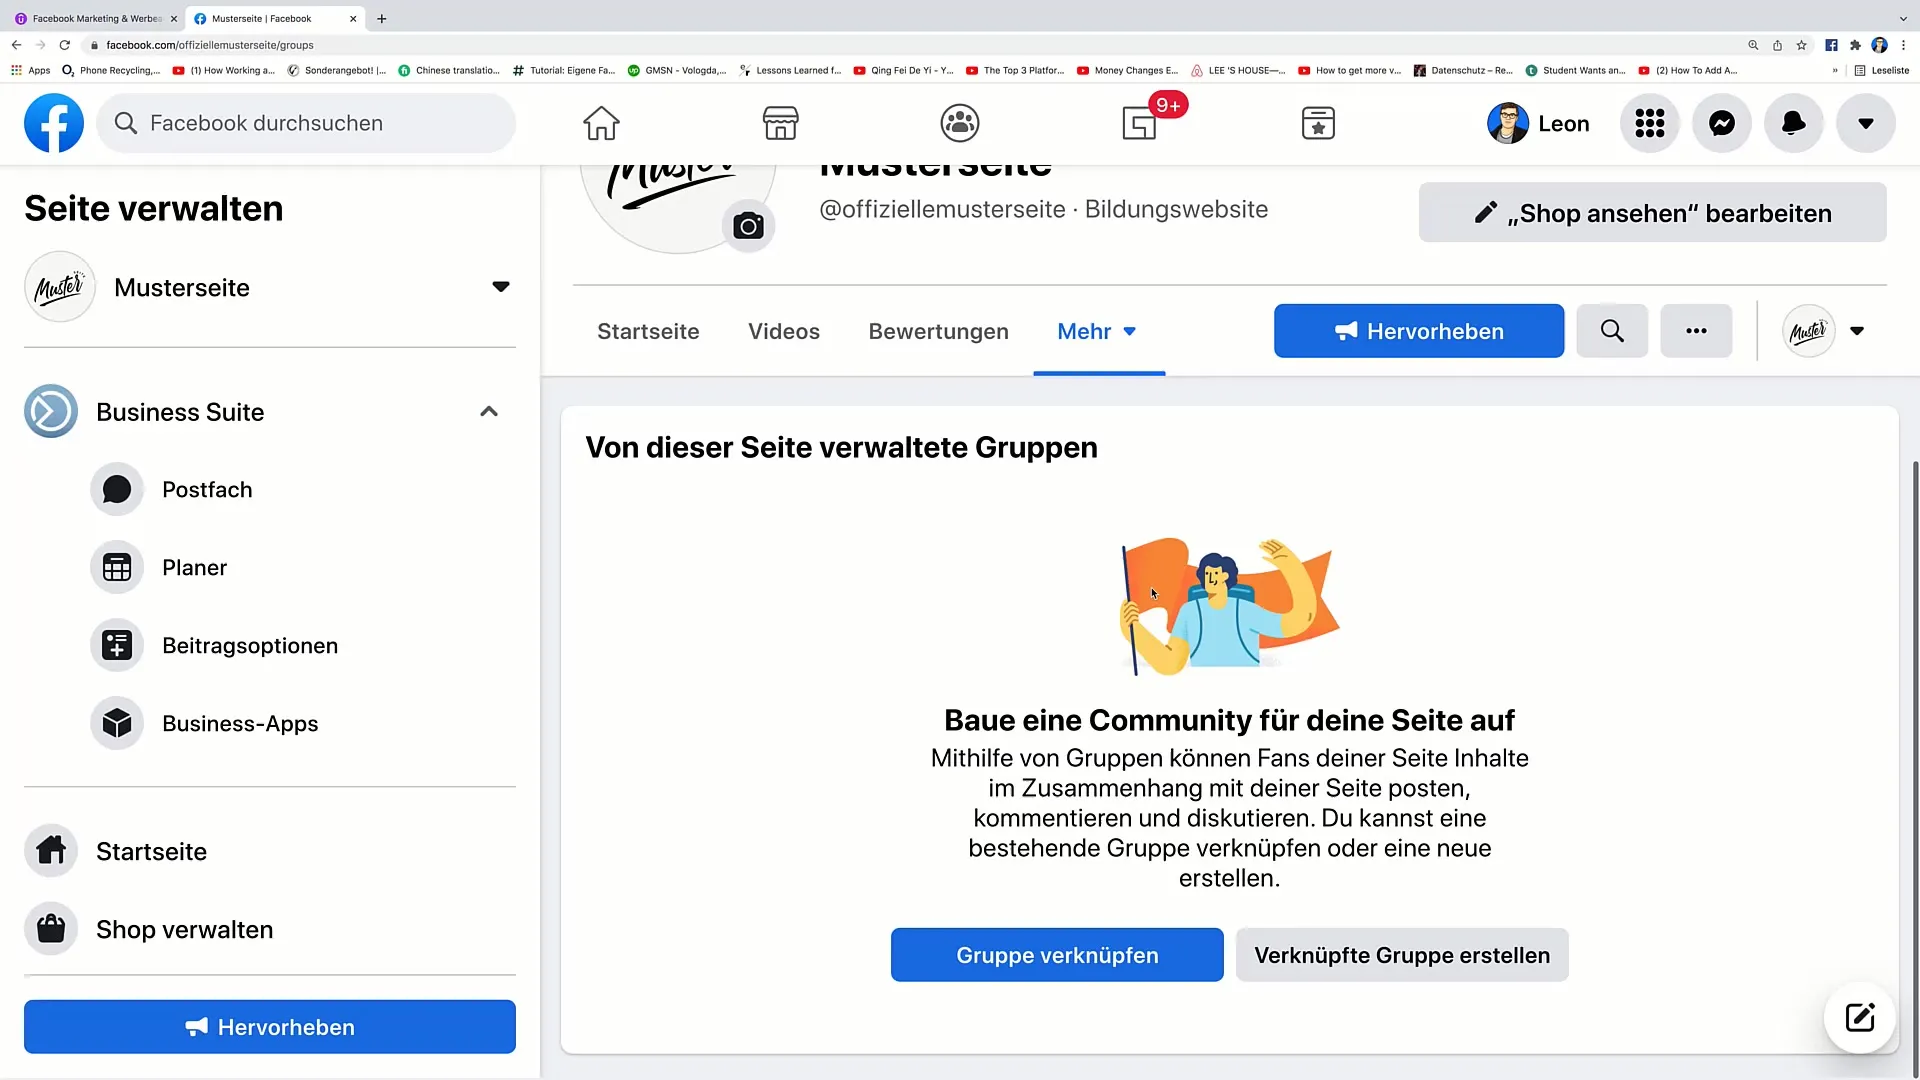Open Business-Apps section
The height and width of the screenshot is (1080, 1920).
click(240, 723)
